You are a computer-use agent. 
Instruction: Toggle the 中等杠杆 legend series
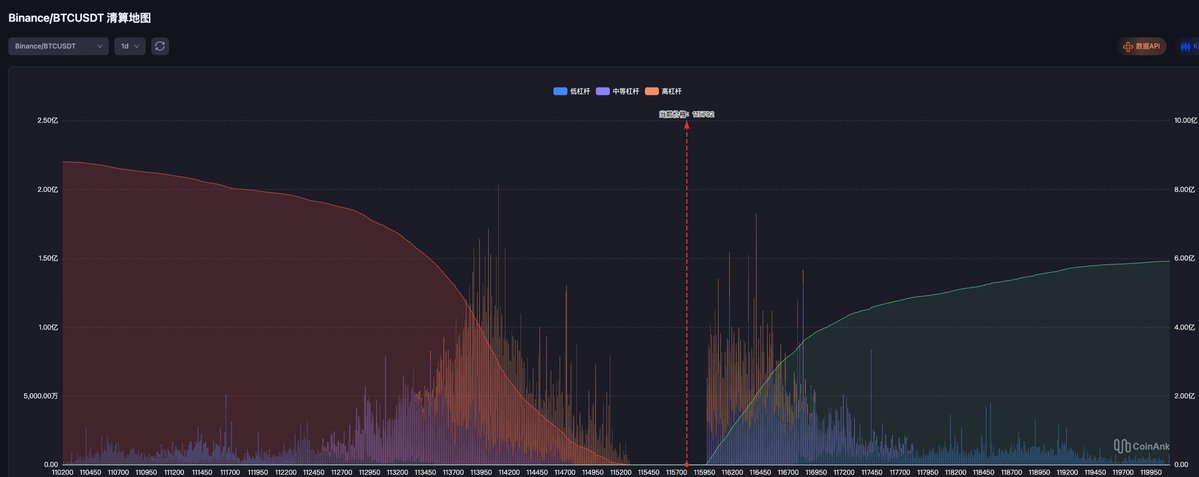pyautogui.click(x=617, y=91)
